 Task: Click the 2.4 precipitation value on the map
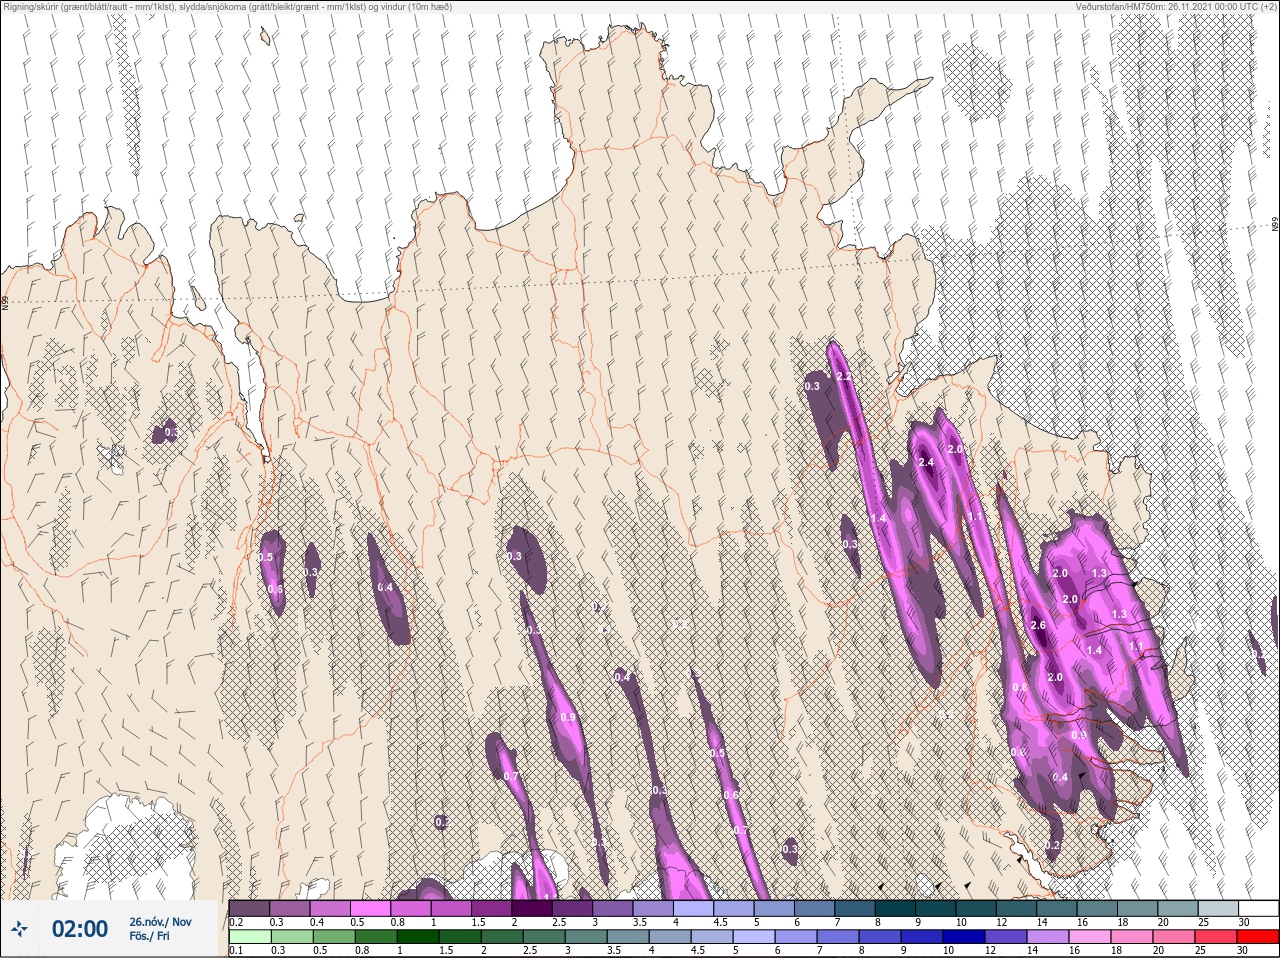coord(926,462)
